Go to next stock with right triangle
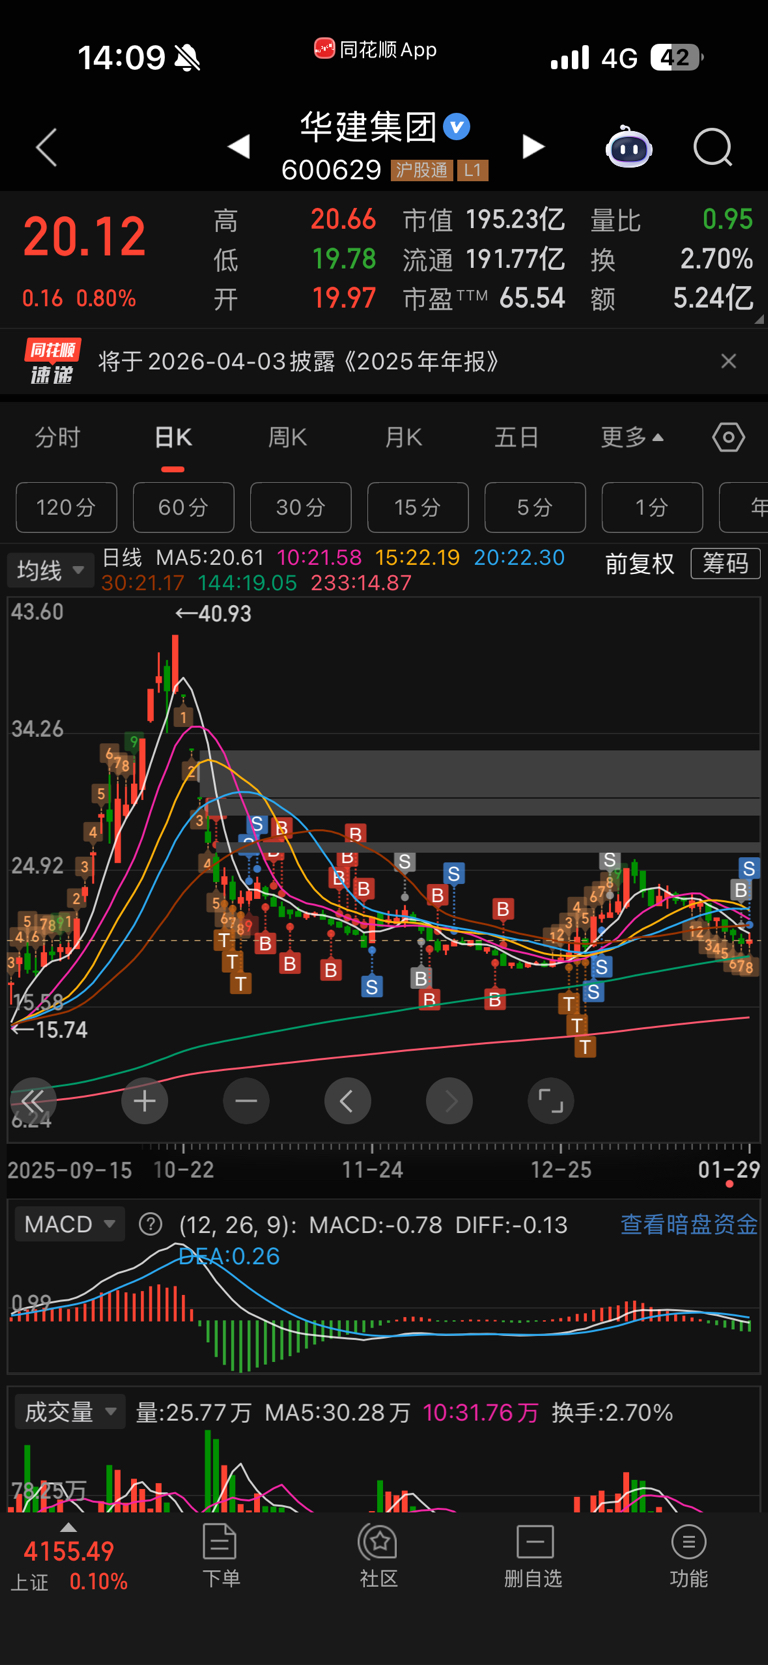The image size is (769, 1665). pyautogui.click(x=534, y=147)
